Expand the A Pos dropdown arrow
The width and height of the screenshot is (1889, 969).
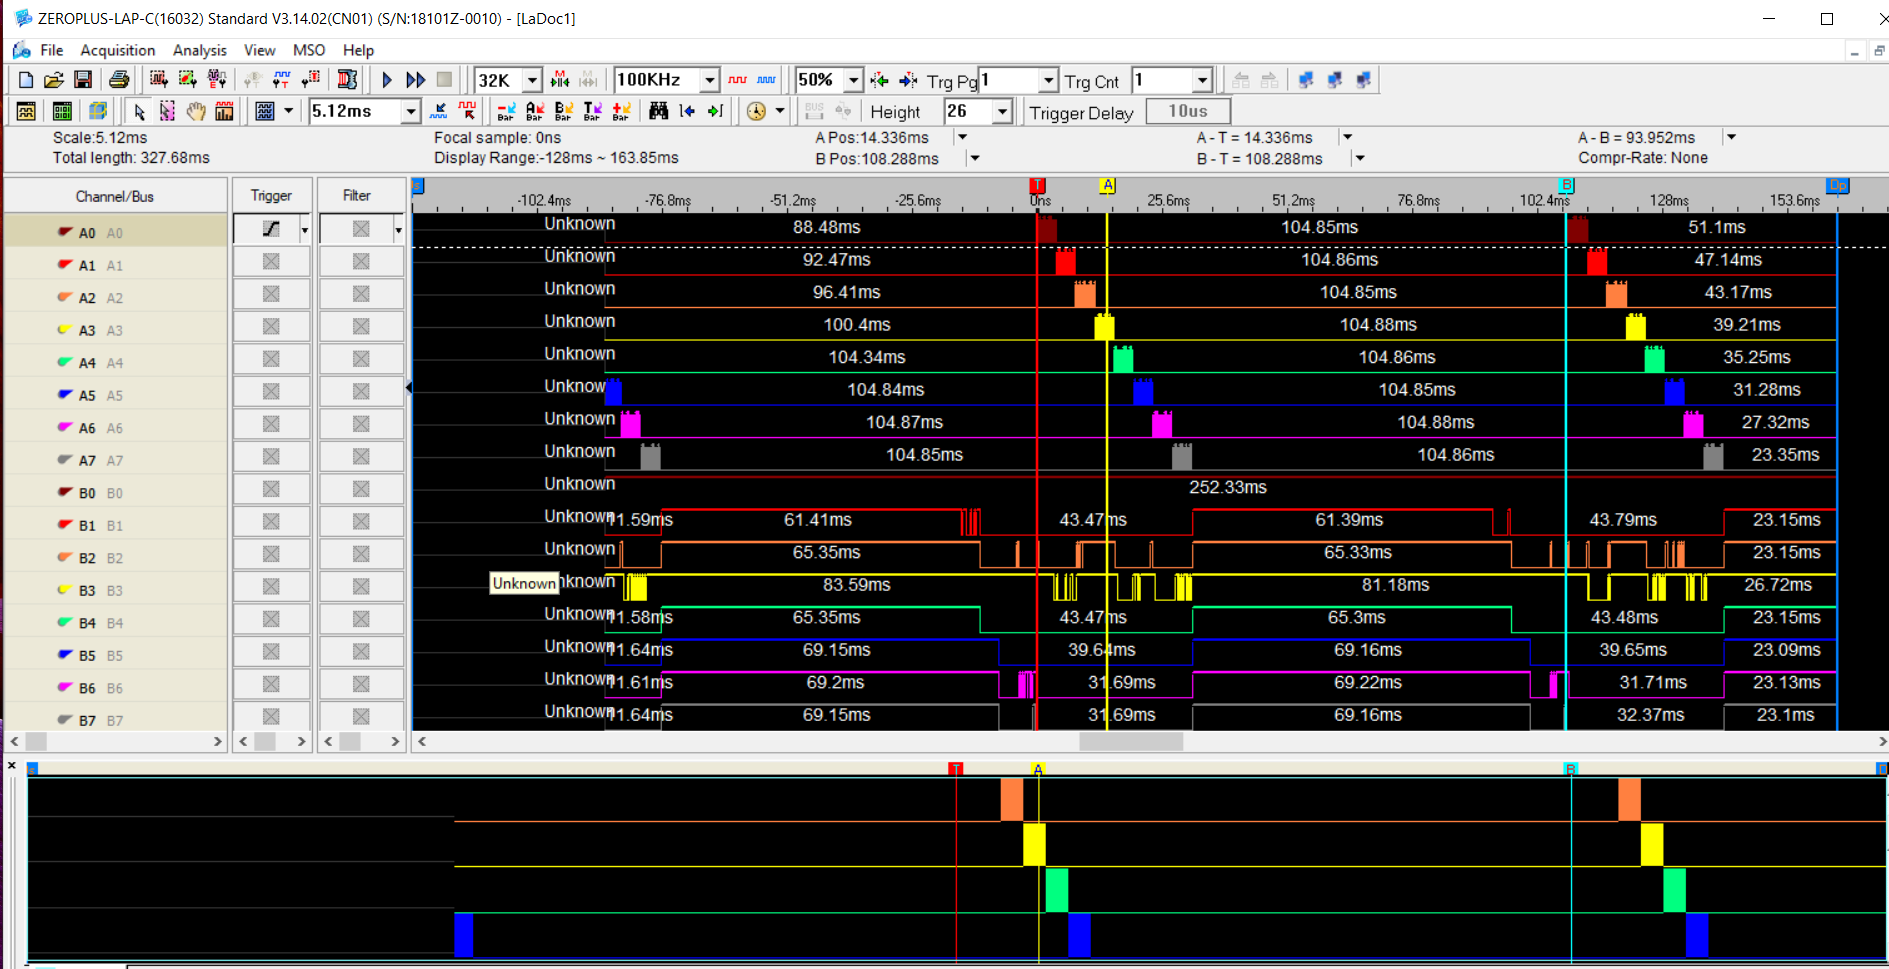coord(962,137)
